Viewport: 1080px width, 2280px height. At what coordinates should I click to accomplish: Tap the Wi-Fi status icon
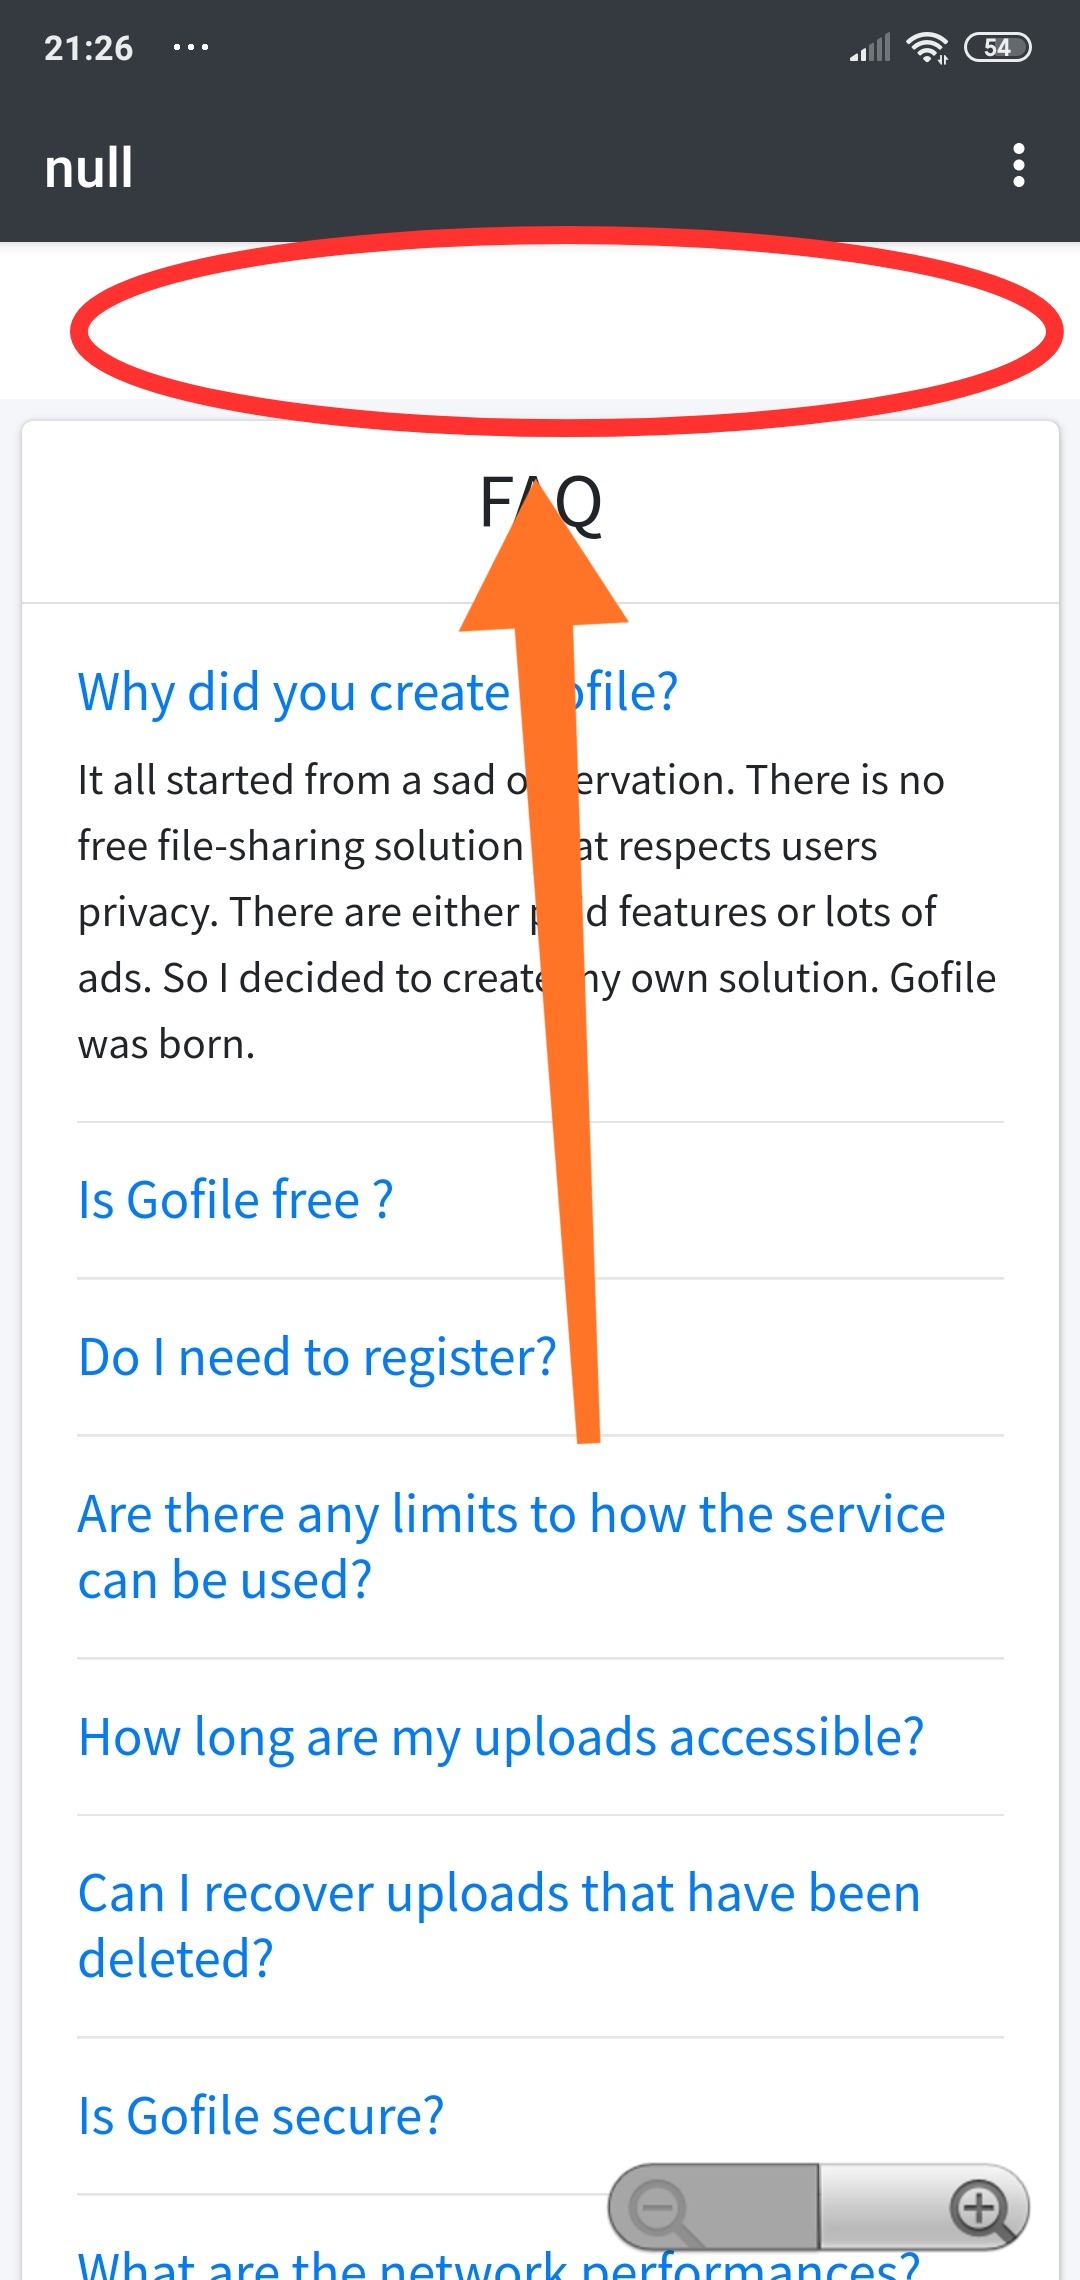[927, 47]
